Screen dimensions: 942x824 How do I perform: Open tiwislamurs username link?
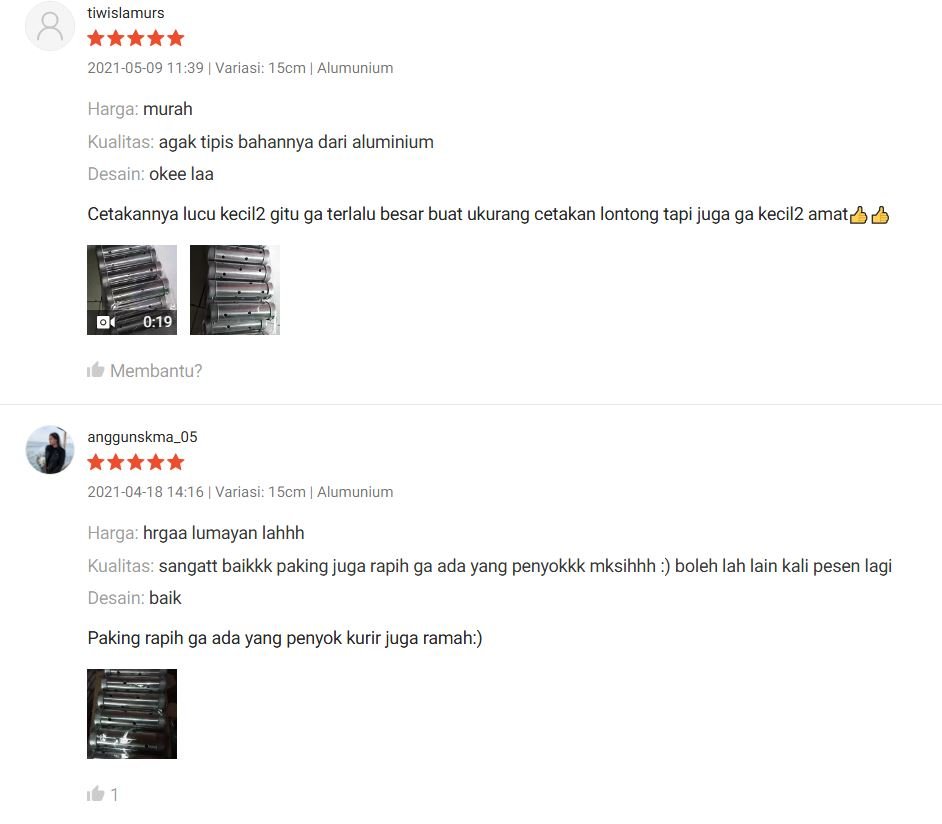[x=126, y=13]
